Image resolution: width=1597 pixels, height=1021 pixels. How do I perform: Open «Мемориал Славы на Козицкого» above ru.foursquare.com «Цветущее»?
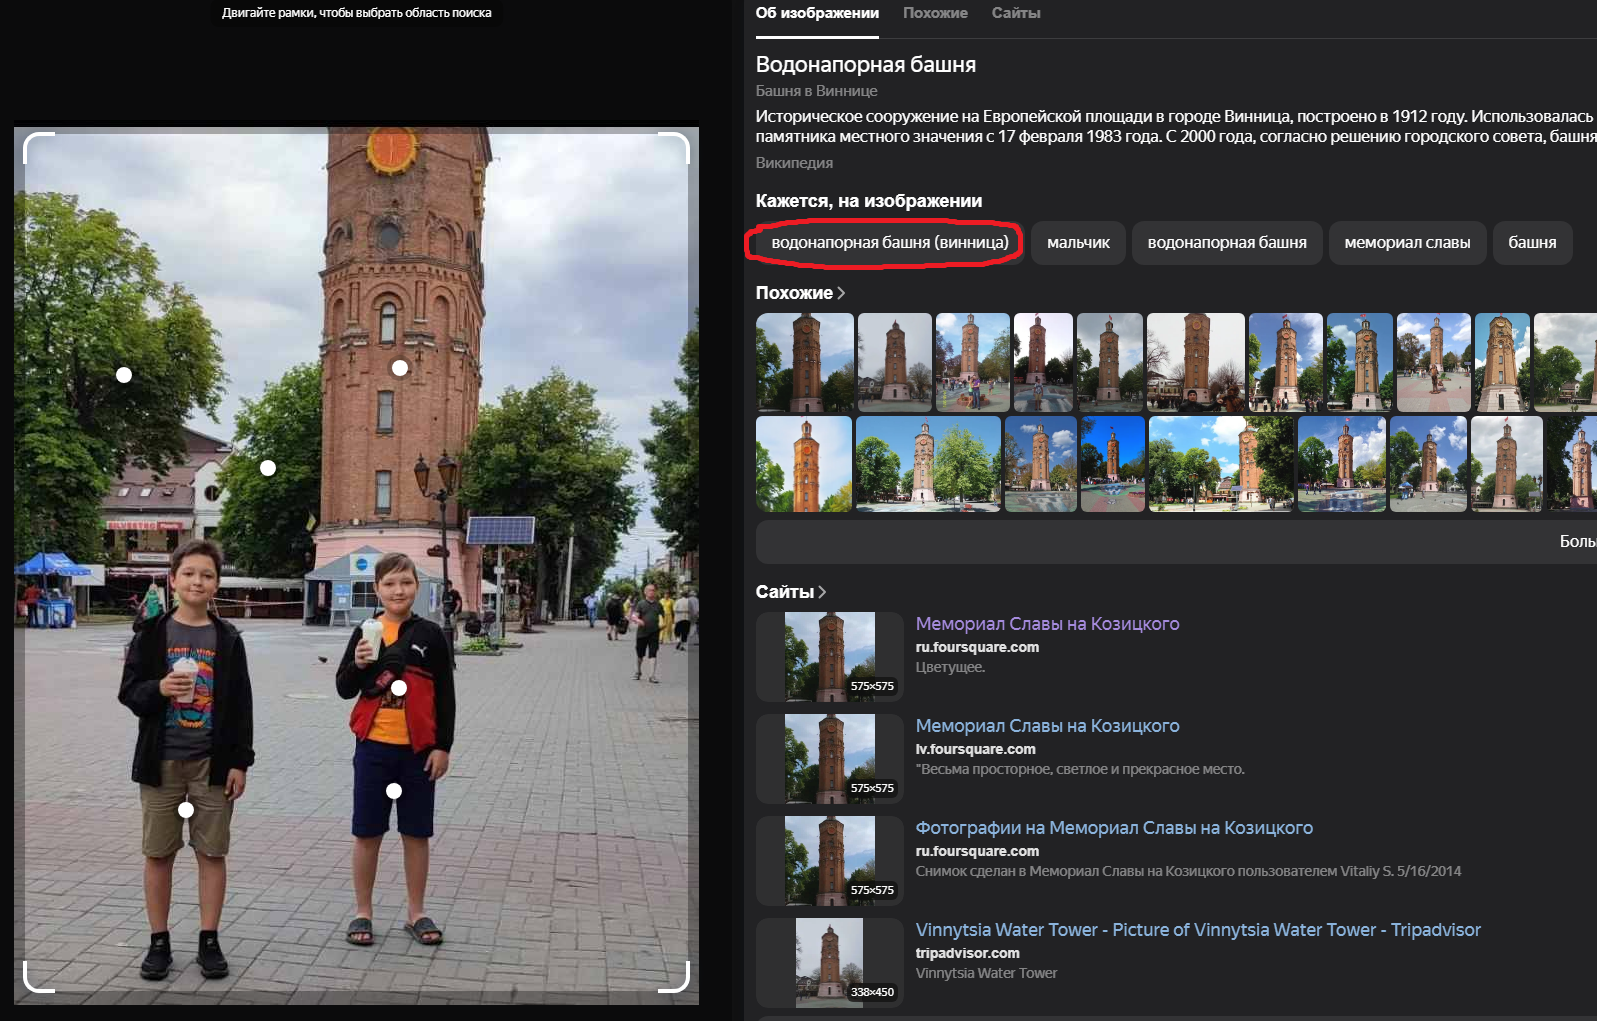click(1047, 624)
